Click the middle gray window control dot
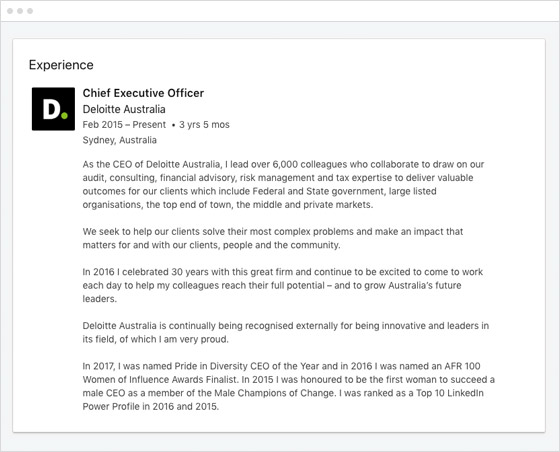This screenshot has height=452, width=560. point(20,11)
